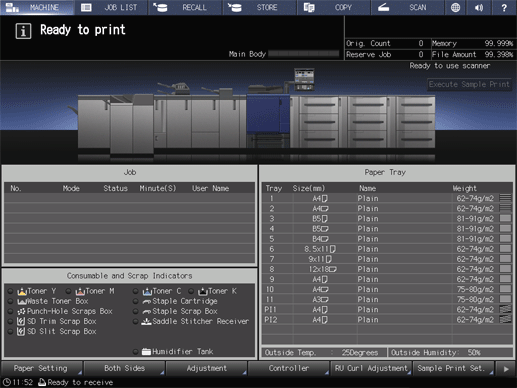517x388 pixels.
Task: Open the RECALL tab
Action: (x=185, y=7)
